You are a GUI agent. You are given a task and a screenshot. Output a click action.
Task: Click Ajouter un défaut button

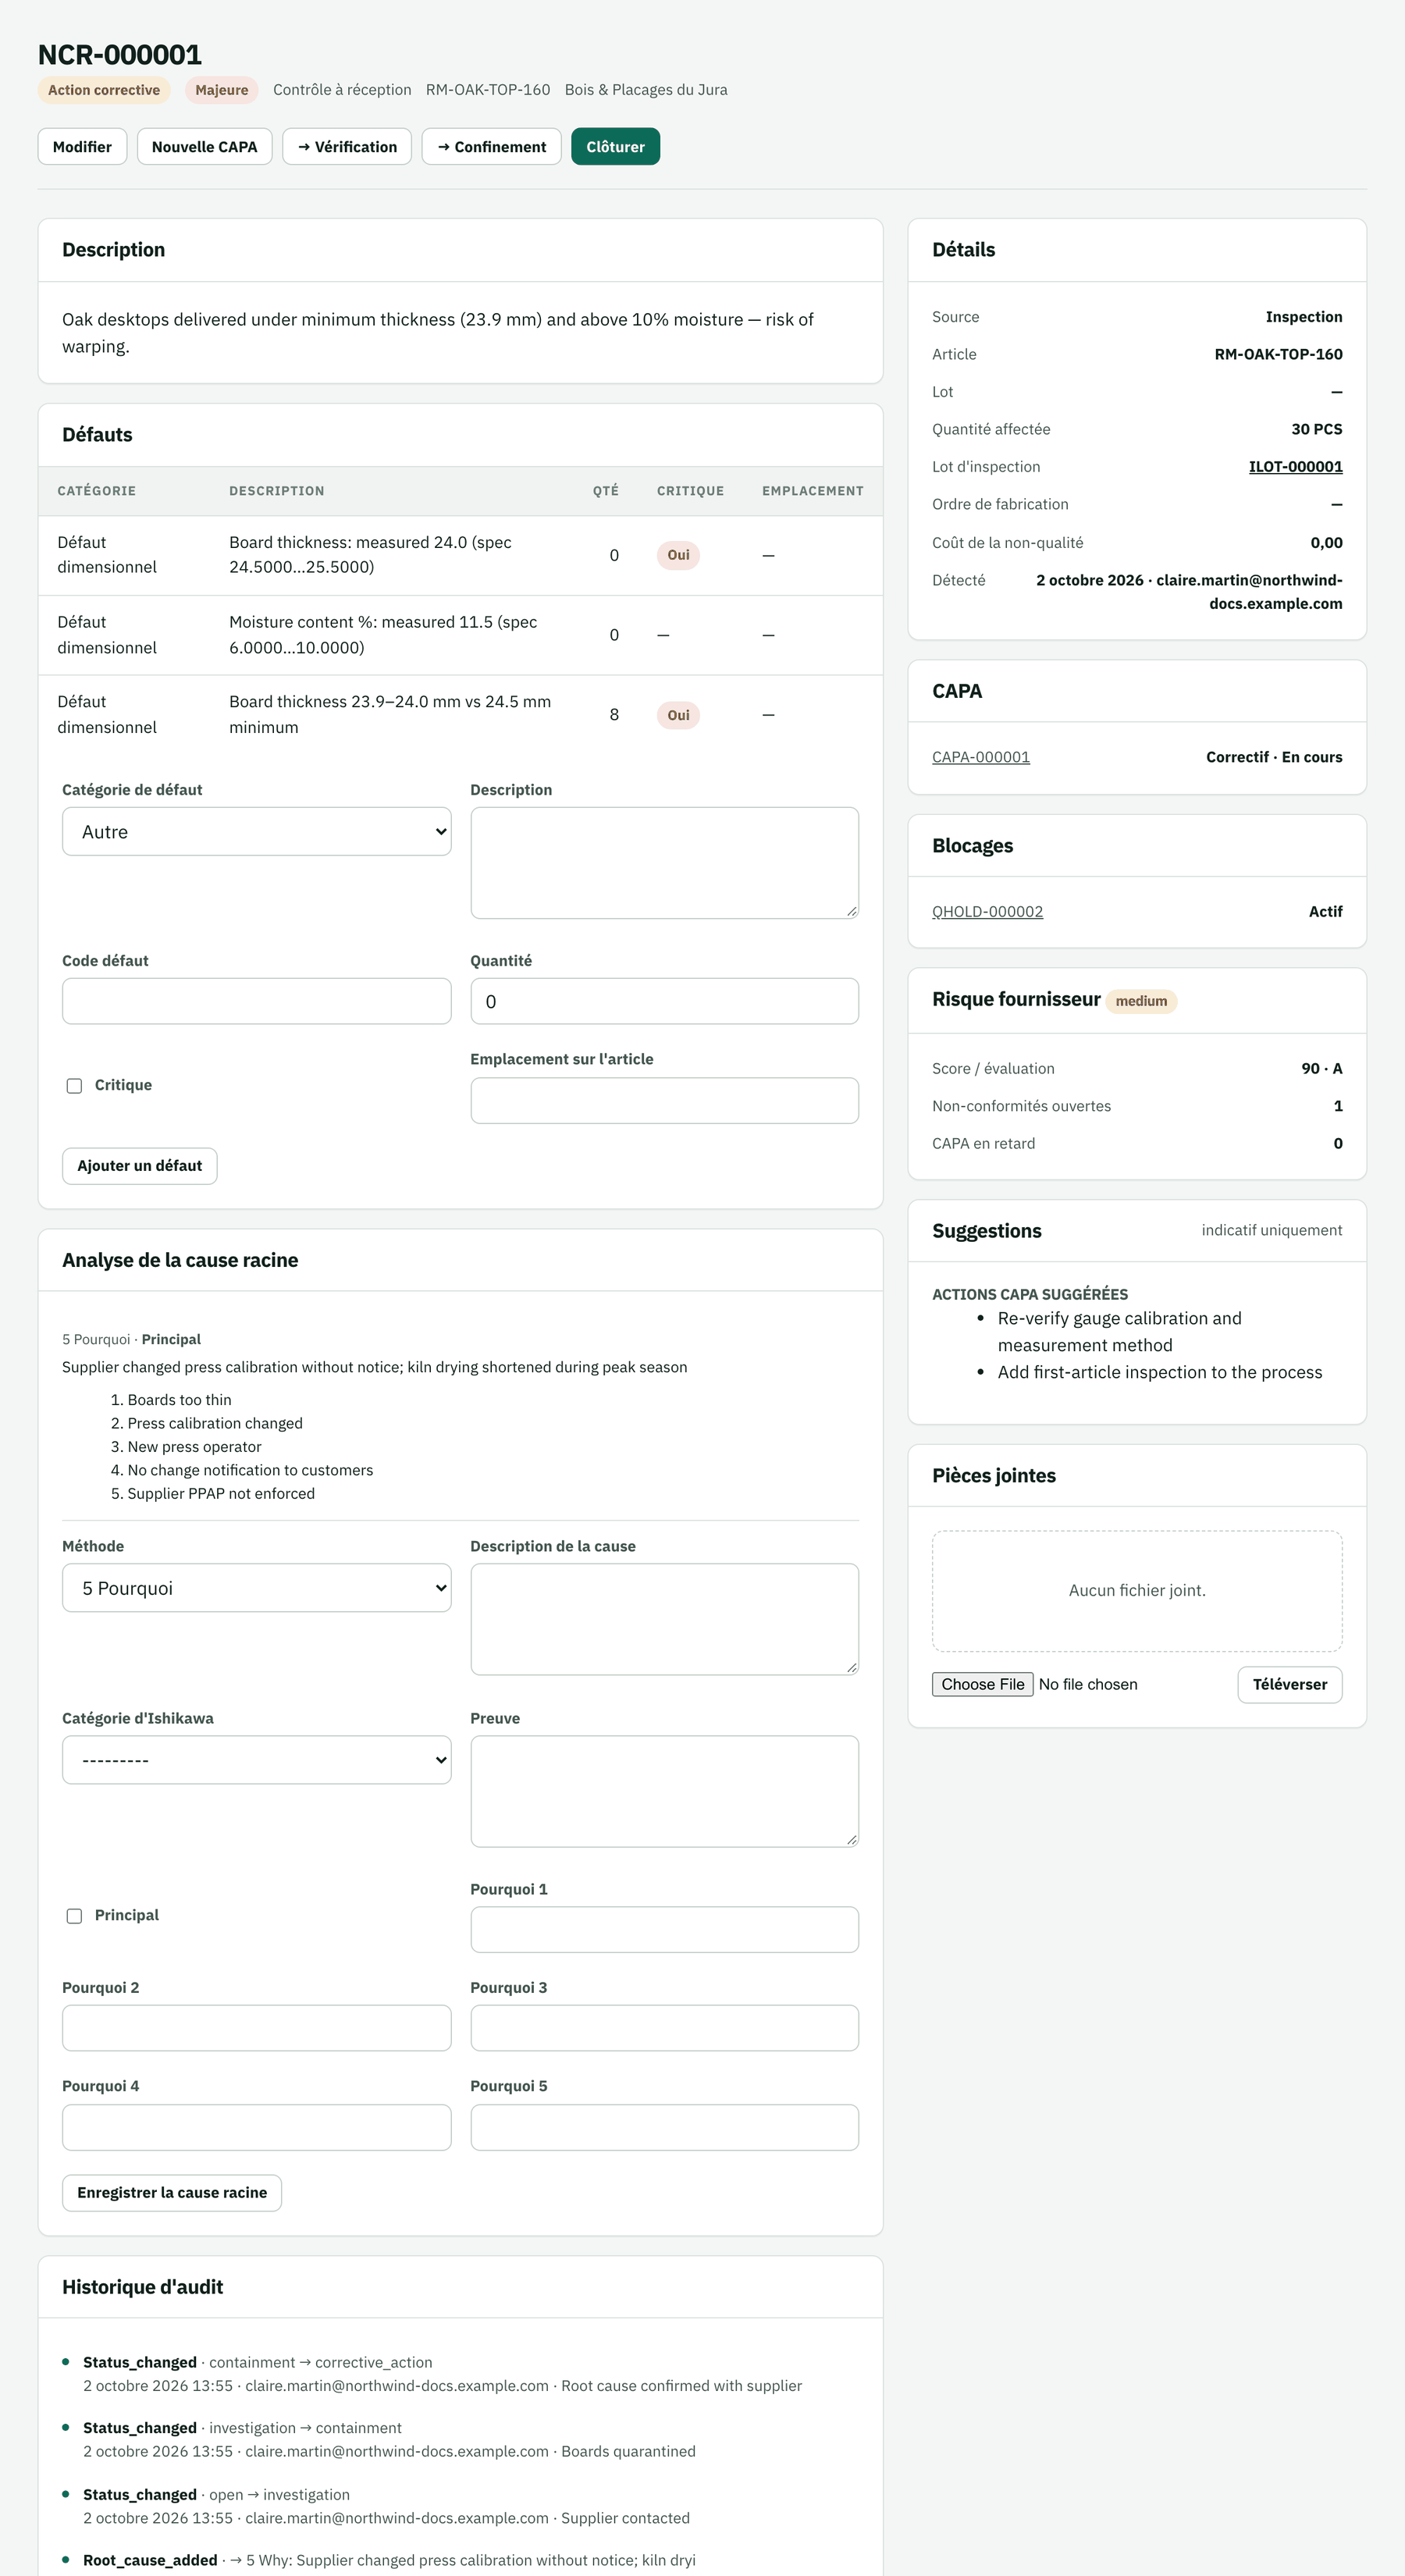(139, 1166)
